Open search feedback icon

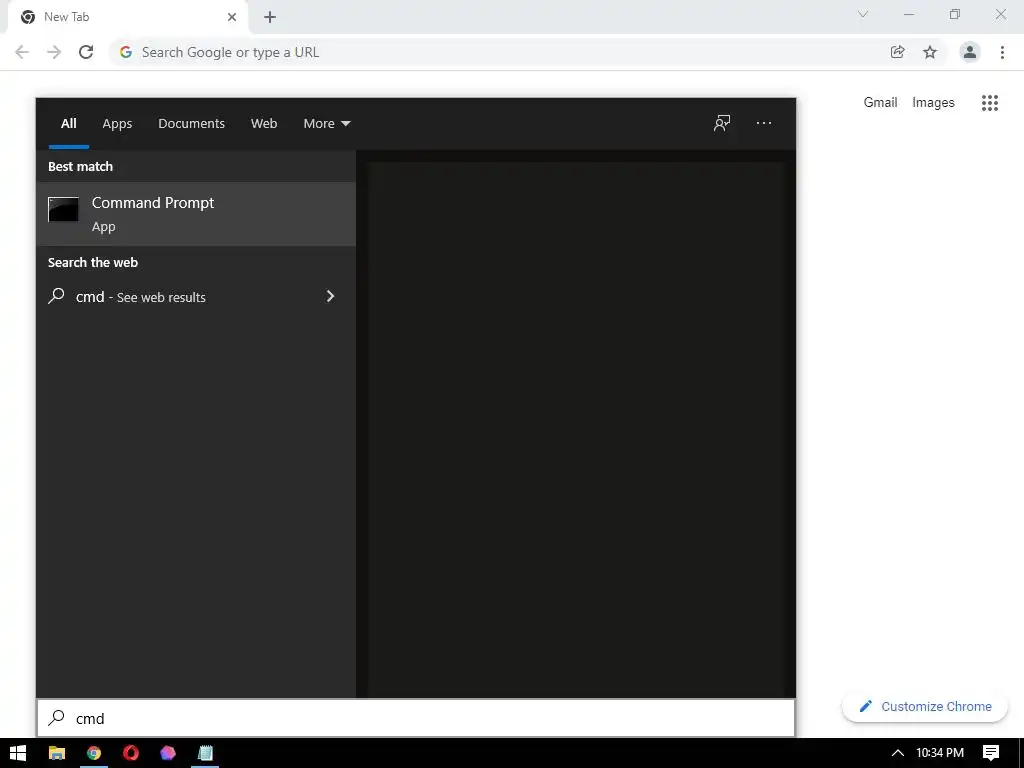[x=722, y=123]
